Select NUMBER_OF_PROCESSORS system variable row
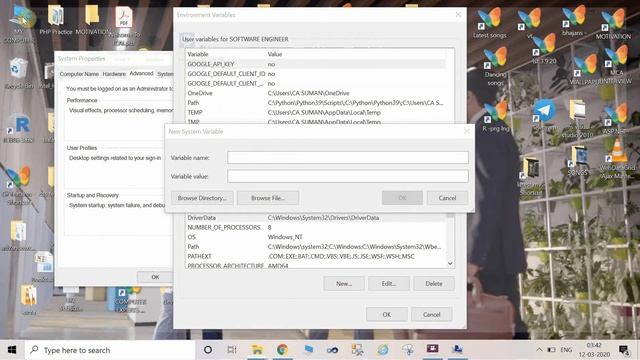The width and height of the screenshot is (640, 360). coord(316,227)
